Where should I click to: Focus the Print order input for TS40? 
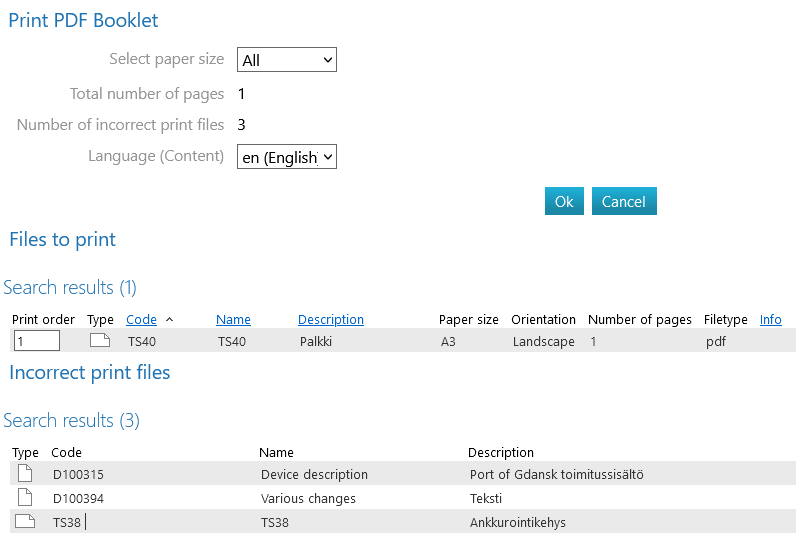pyautogui.click(x=37, y=341)
